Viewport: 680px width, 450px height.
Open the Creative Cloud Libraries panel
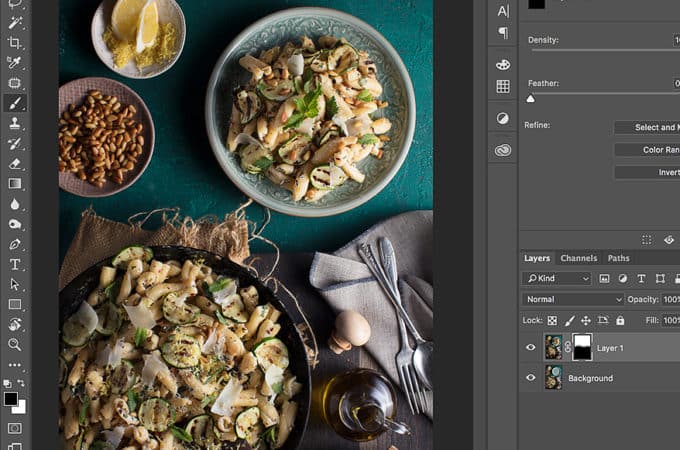click(503, 150)
